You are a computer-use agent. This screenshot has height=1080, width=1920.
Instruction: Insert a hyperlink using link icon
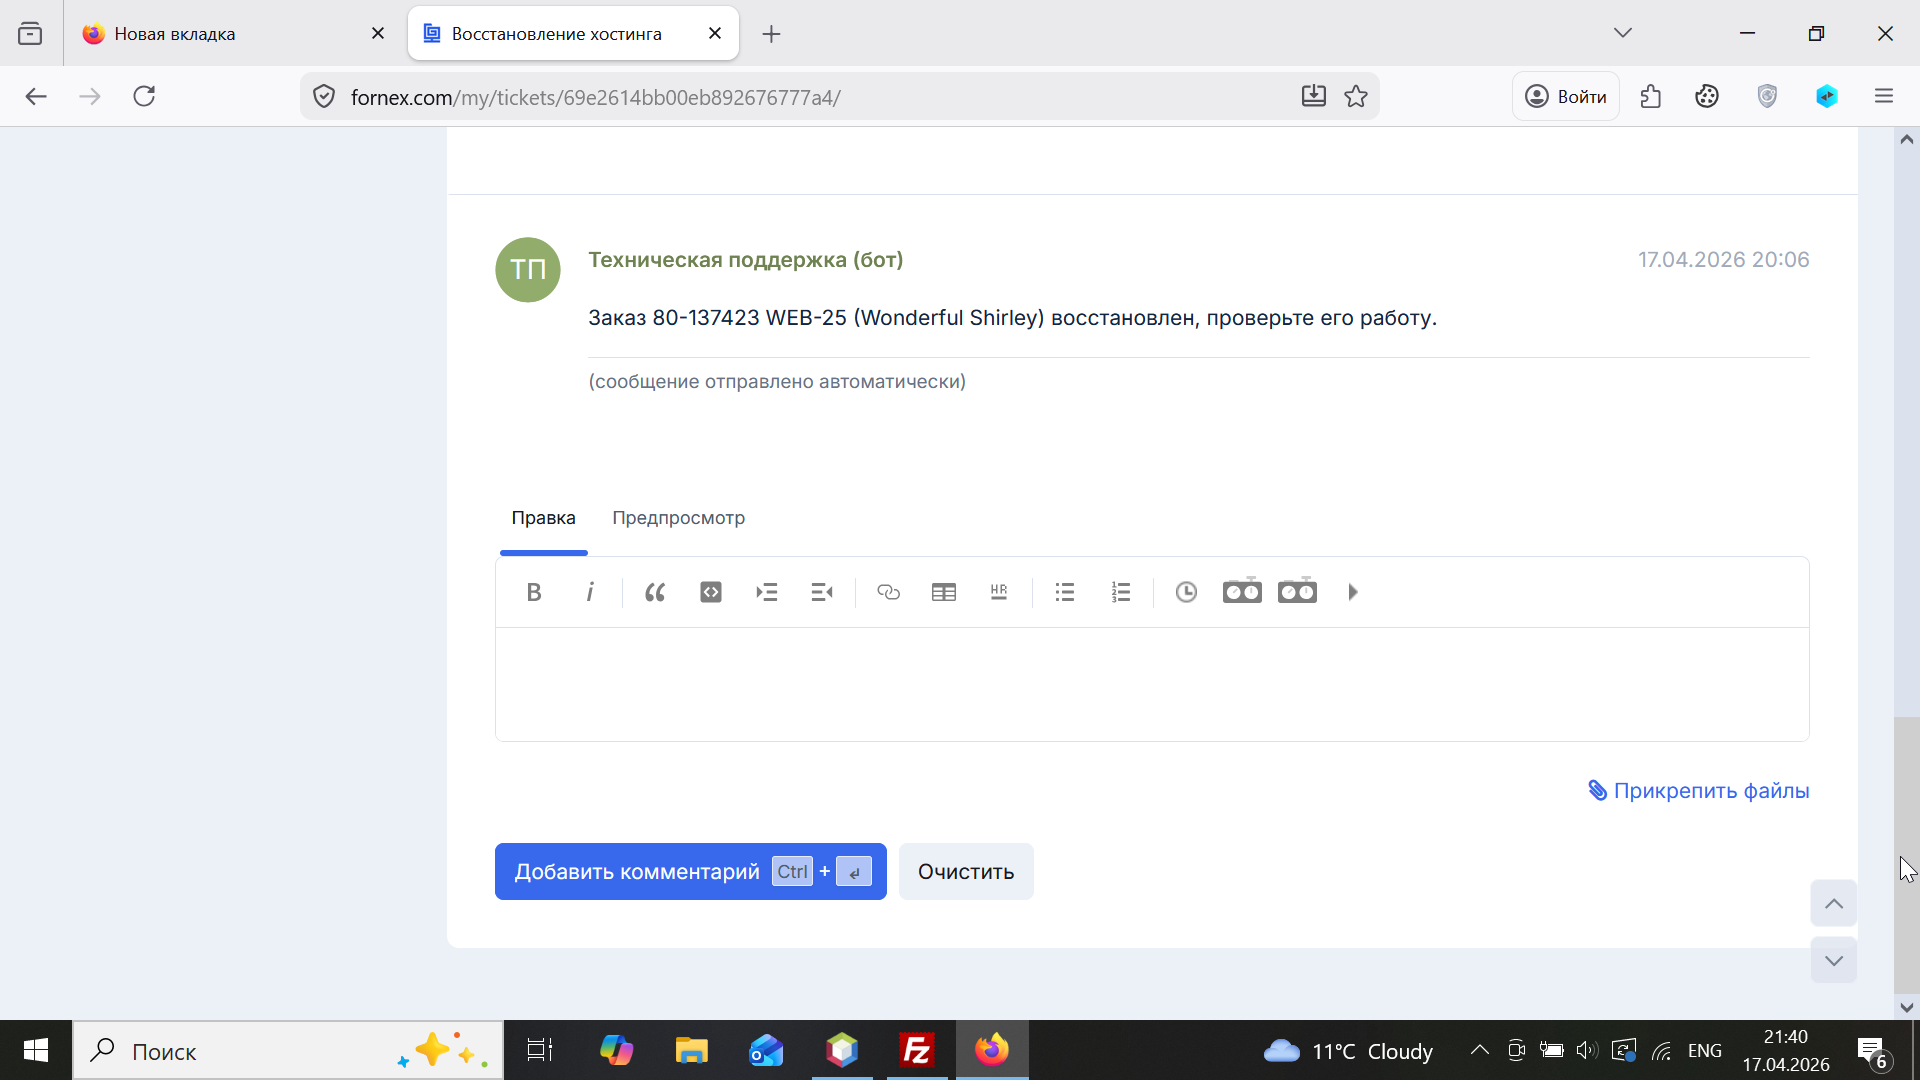tap(888, 592)
